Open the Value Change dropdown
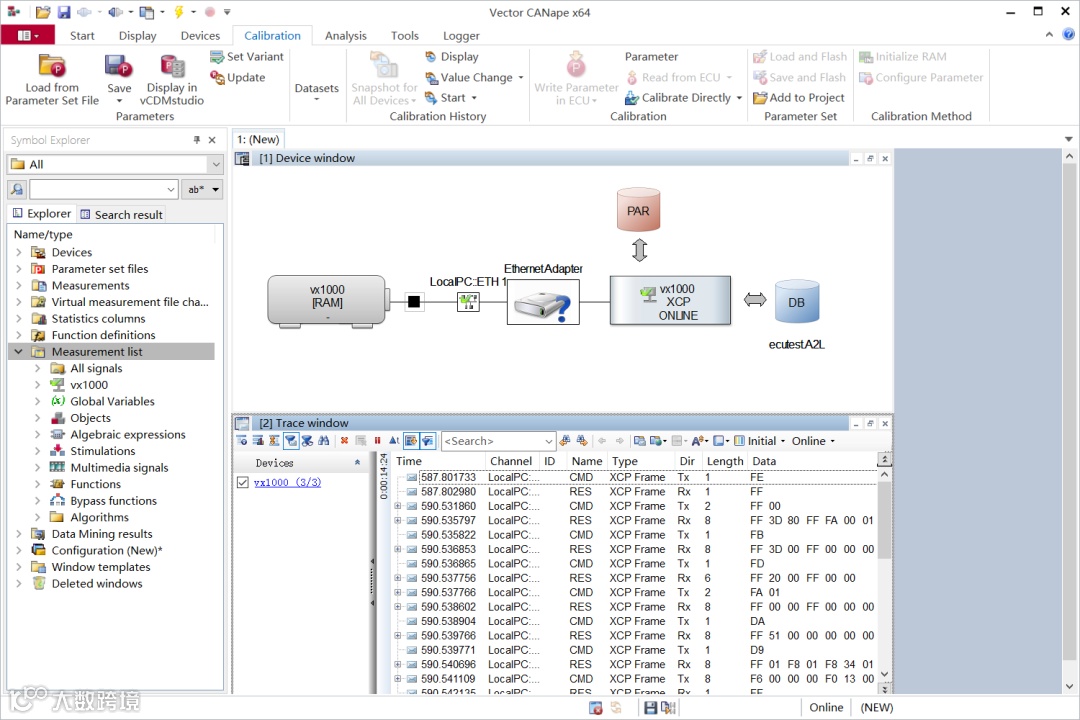Image resolution: width=1080 pixels, height=720 pixels. pyautogui.click(x=521, y=78)
